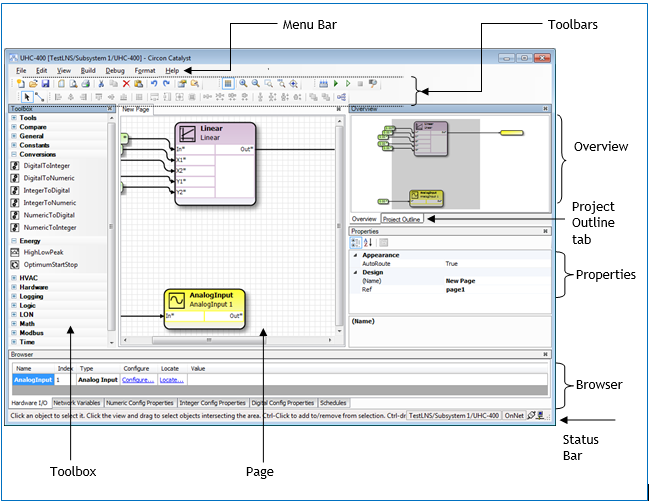Activate the arrow pointer selection tool

27,97
